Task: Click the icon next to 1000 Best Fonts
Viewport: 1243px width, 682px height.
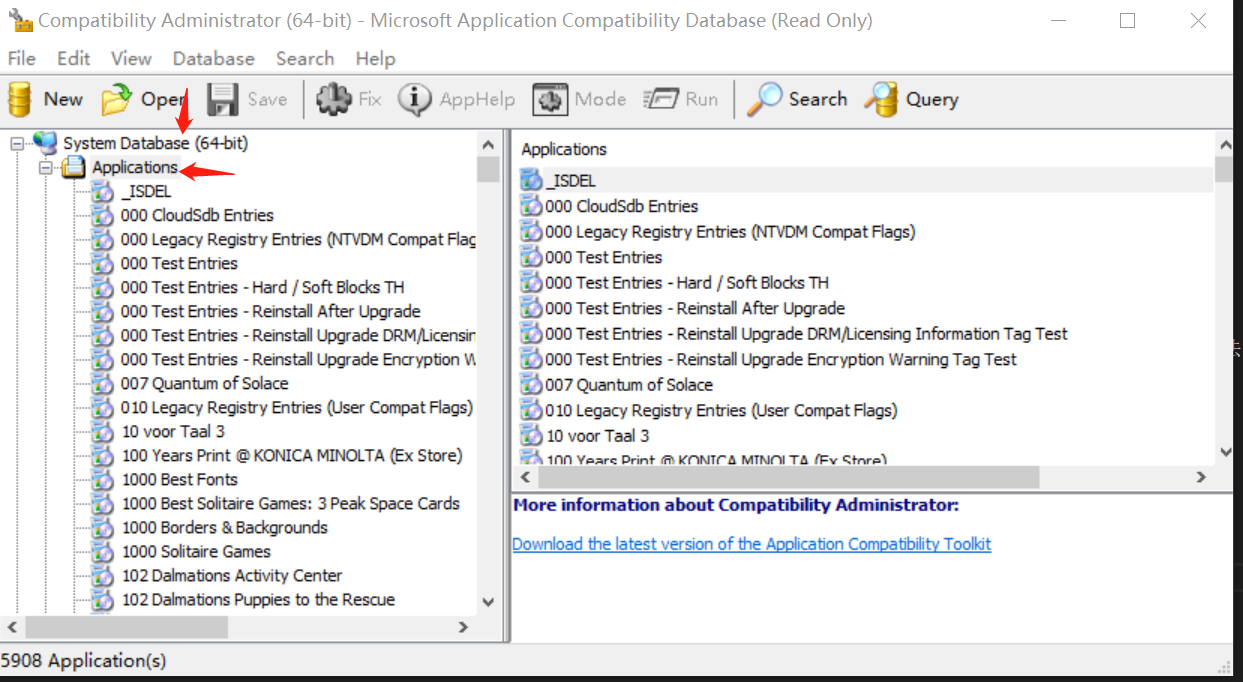Action: click(103, 479)
